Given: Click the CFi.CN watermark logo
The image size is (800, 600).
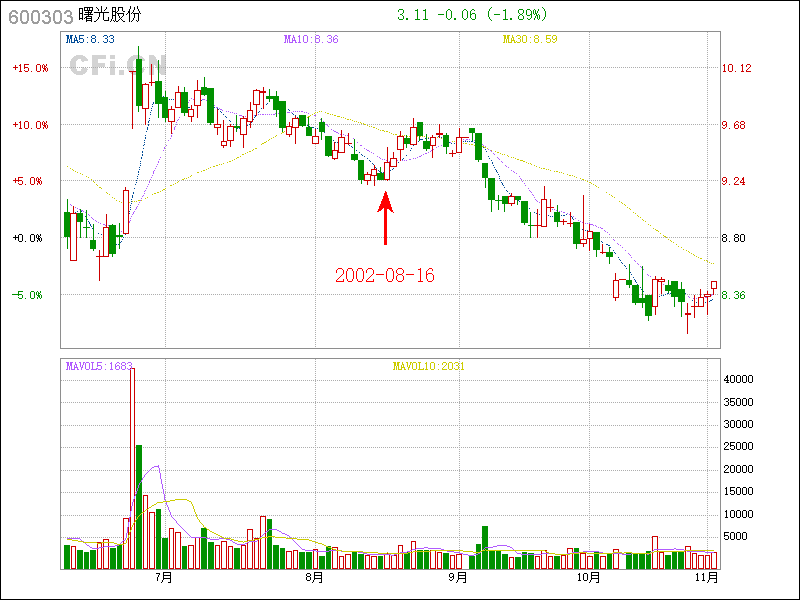Looking at the screenshot, I should [110, 65].
